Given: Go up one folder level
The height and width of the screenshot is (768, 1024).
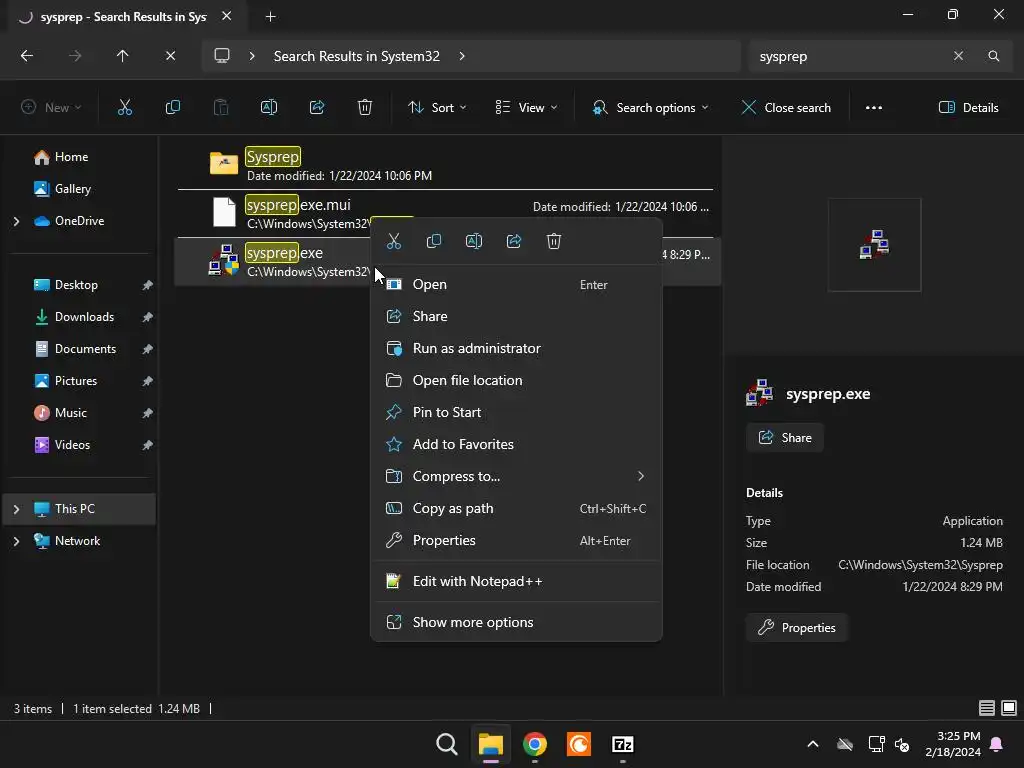Looking at the screenshot, I should [122, 56].
